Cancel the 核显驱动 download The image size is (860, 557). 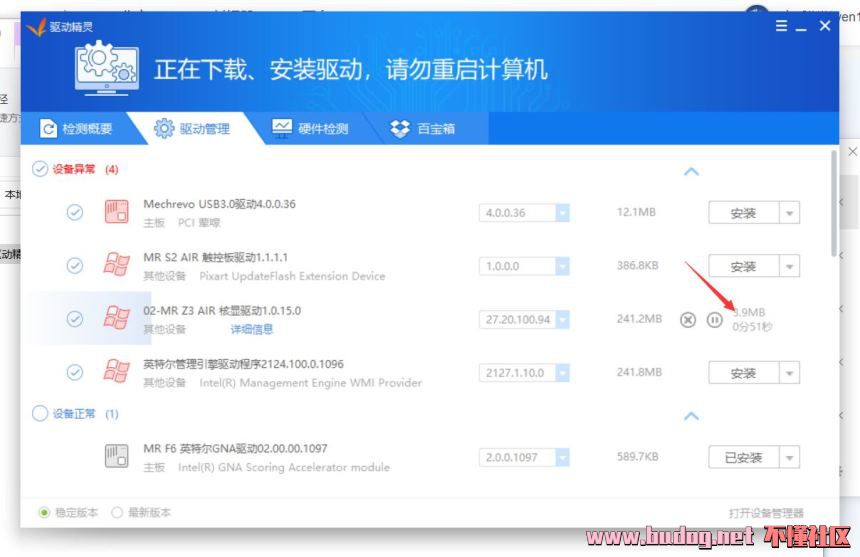click(x=688, y=320)
